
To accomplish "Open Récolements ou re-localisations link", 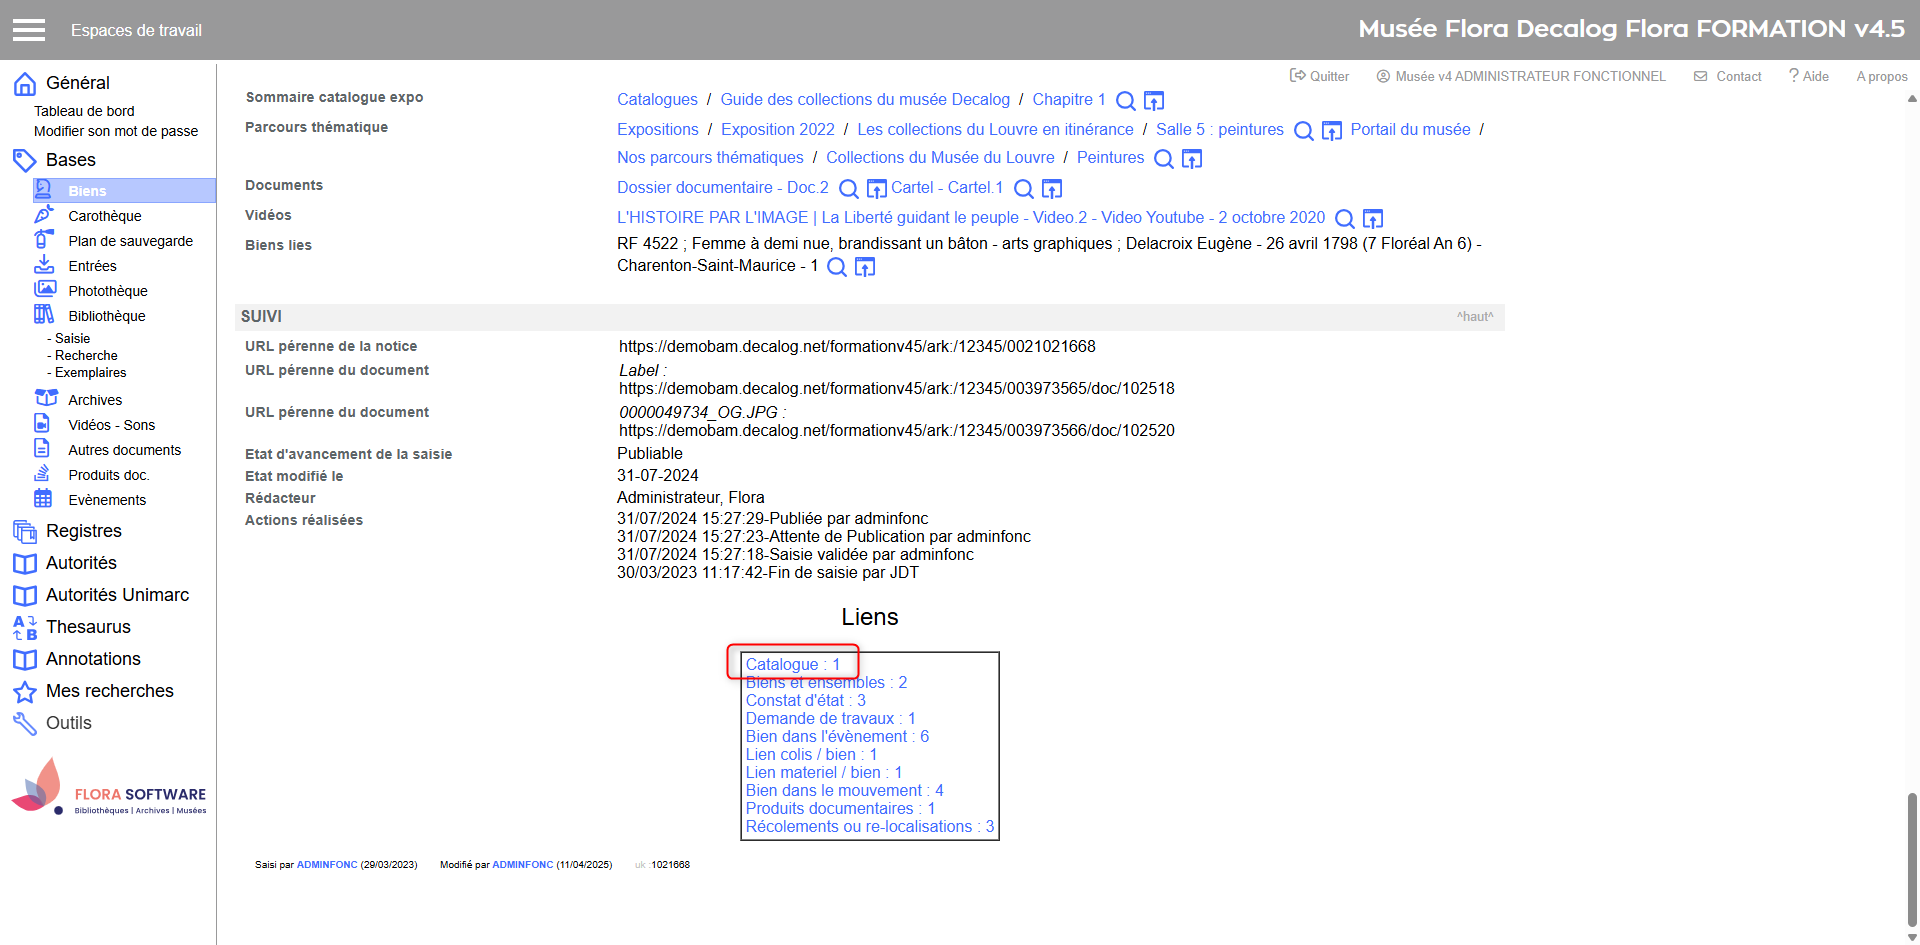I will (x=869, y=826).
